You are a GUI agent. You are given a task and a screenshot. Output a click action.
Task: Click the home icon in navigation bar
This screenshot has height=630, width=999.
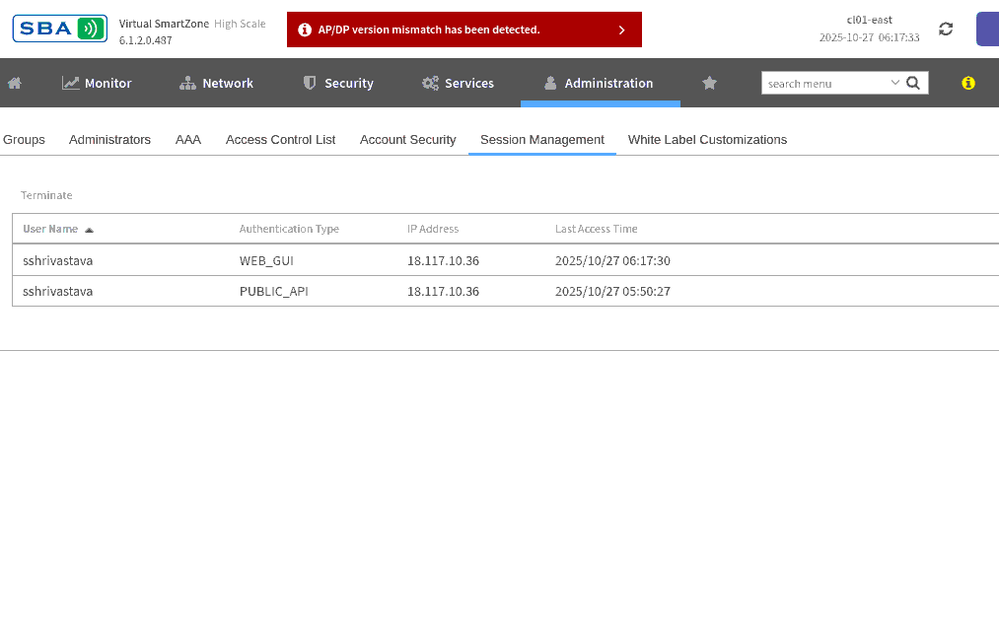point(15,84)
